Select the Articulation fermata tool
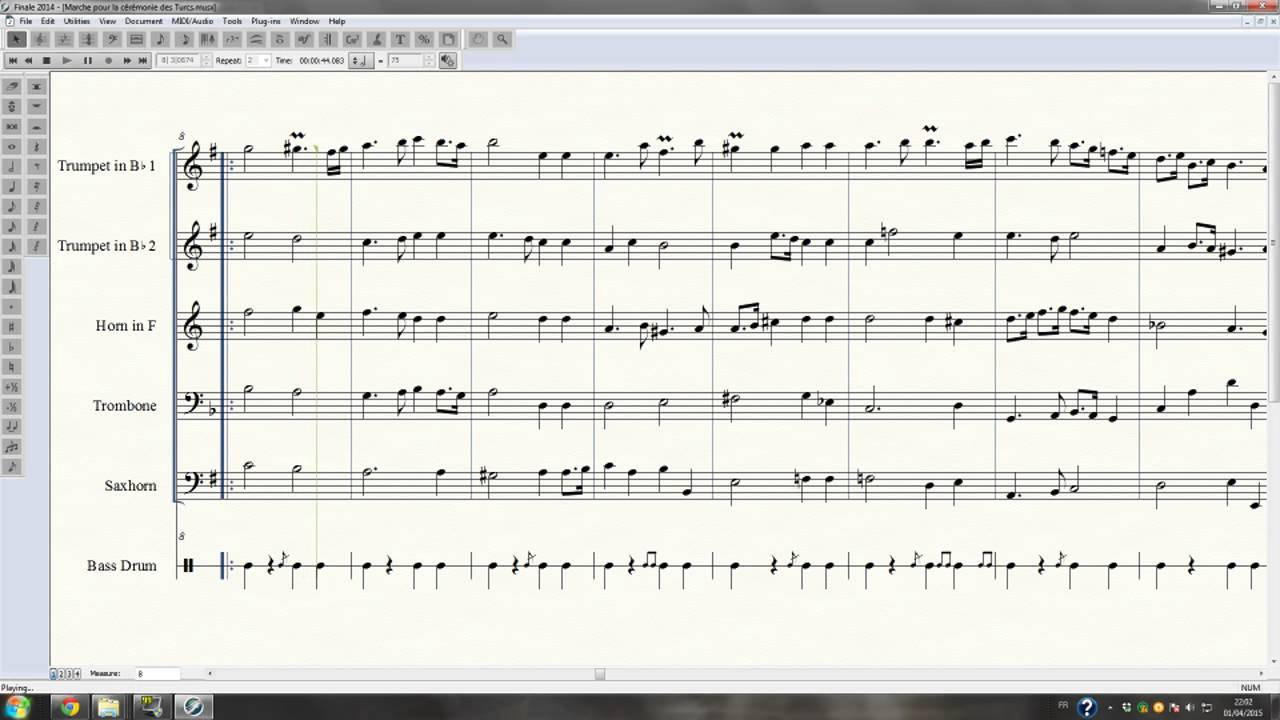Viewport: 1280px width, 720px height. click(280, 39)
